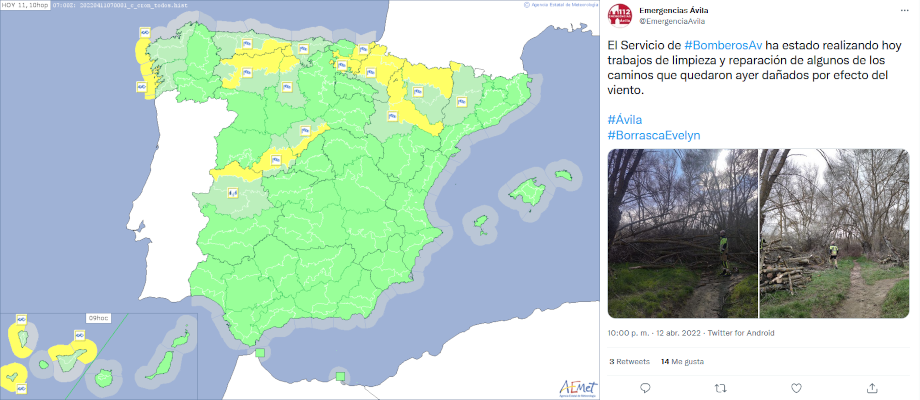This screenshot has width=920, height=400.
Task: Click the Emergencias Ávila profile avatar
Action: (620, 15)
